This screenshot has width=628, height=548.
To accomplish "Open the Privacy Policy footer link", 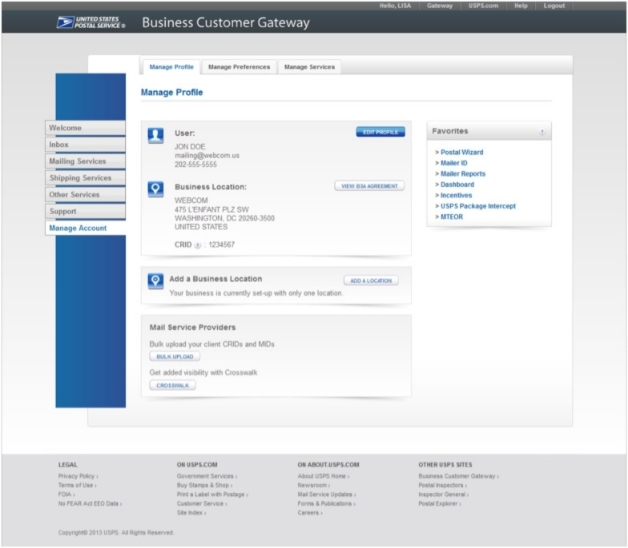I will coord(78,476).
